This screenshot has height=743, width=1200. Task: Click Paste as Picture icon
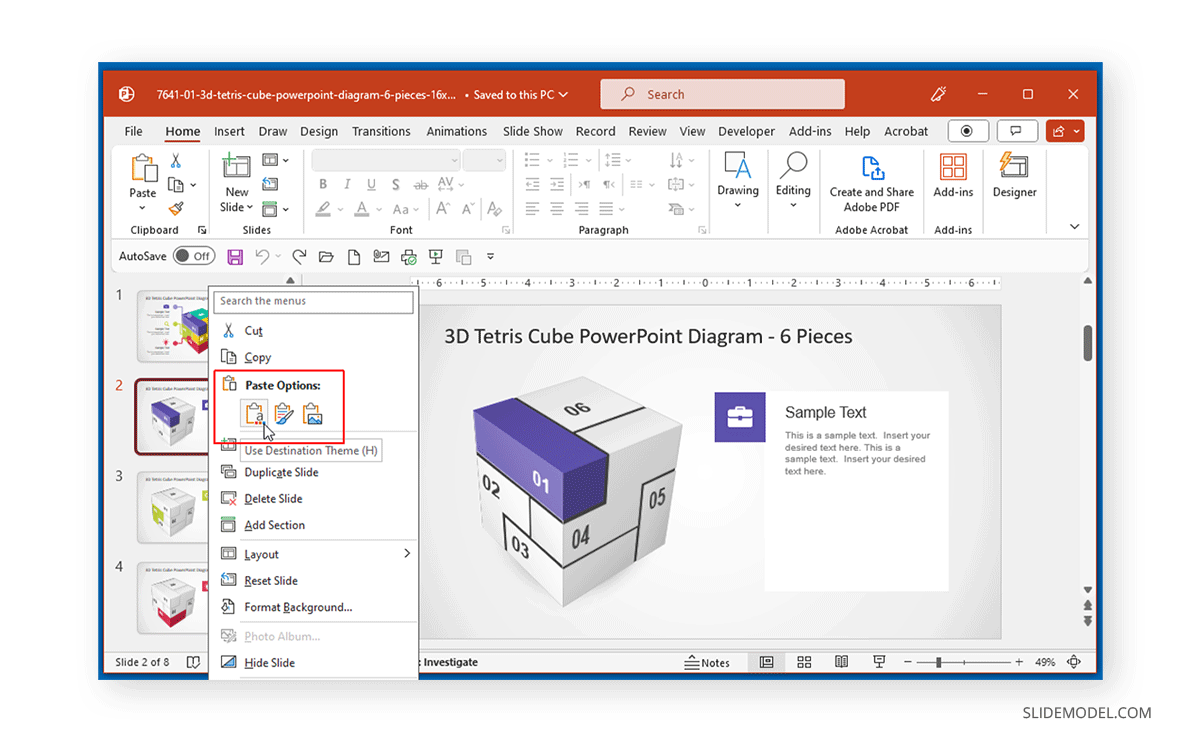313,413
